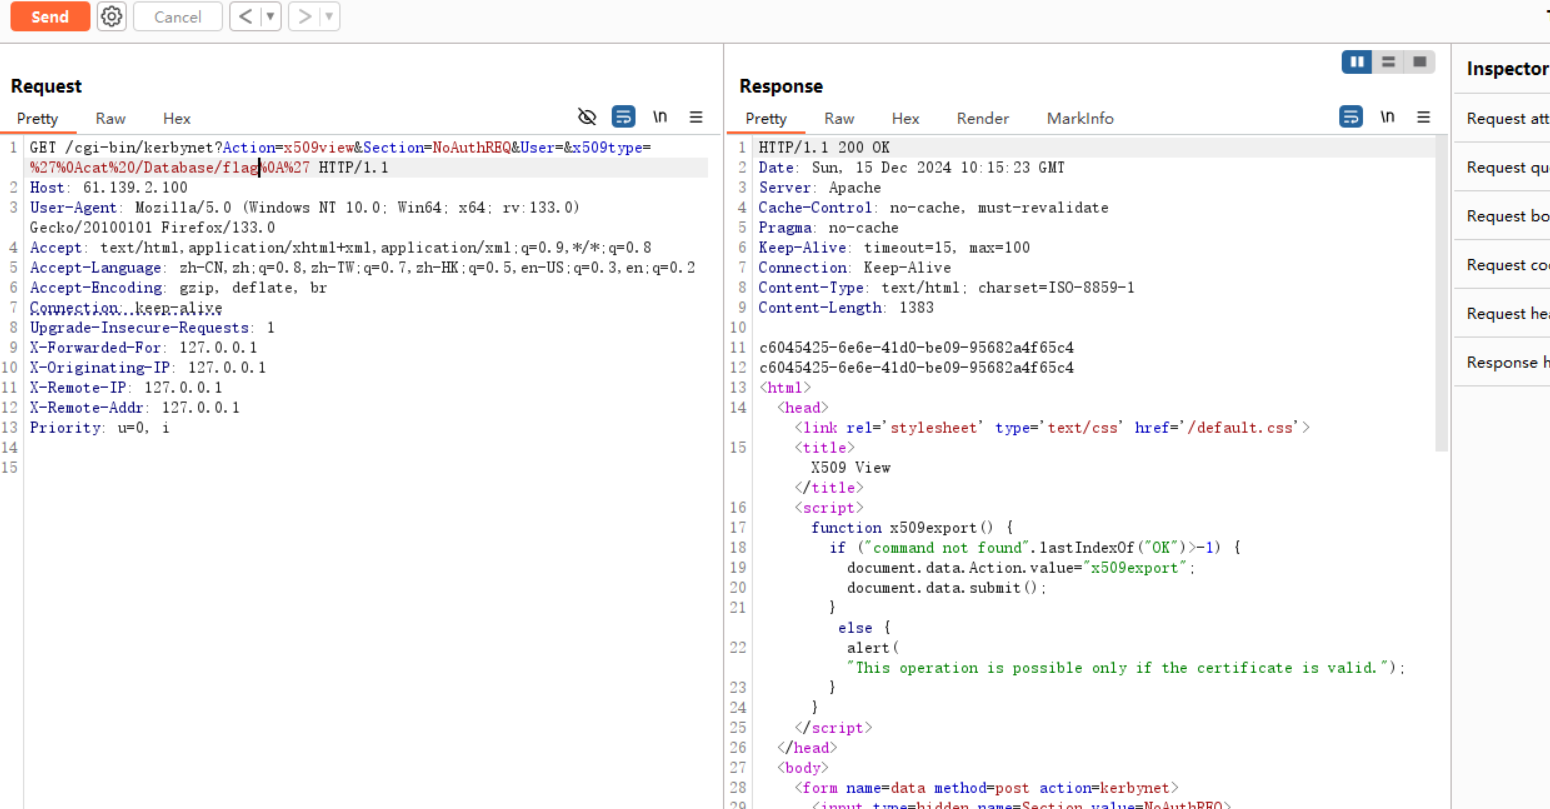This screenshot has width=1550, height=809.
Task: Expand the Request query parameters Inspector section
Action: 1503,167
